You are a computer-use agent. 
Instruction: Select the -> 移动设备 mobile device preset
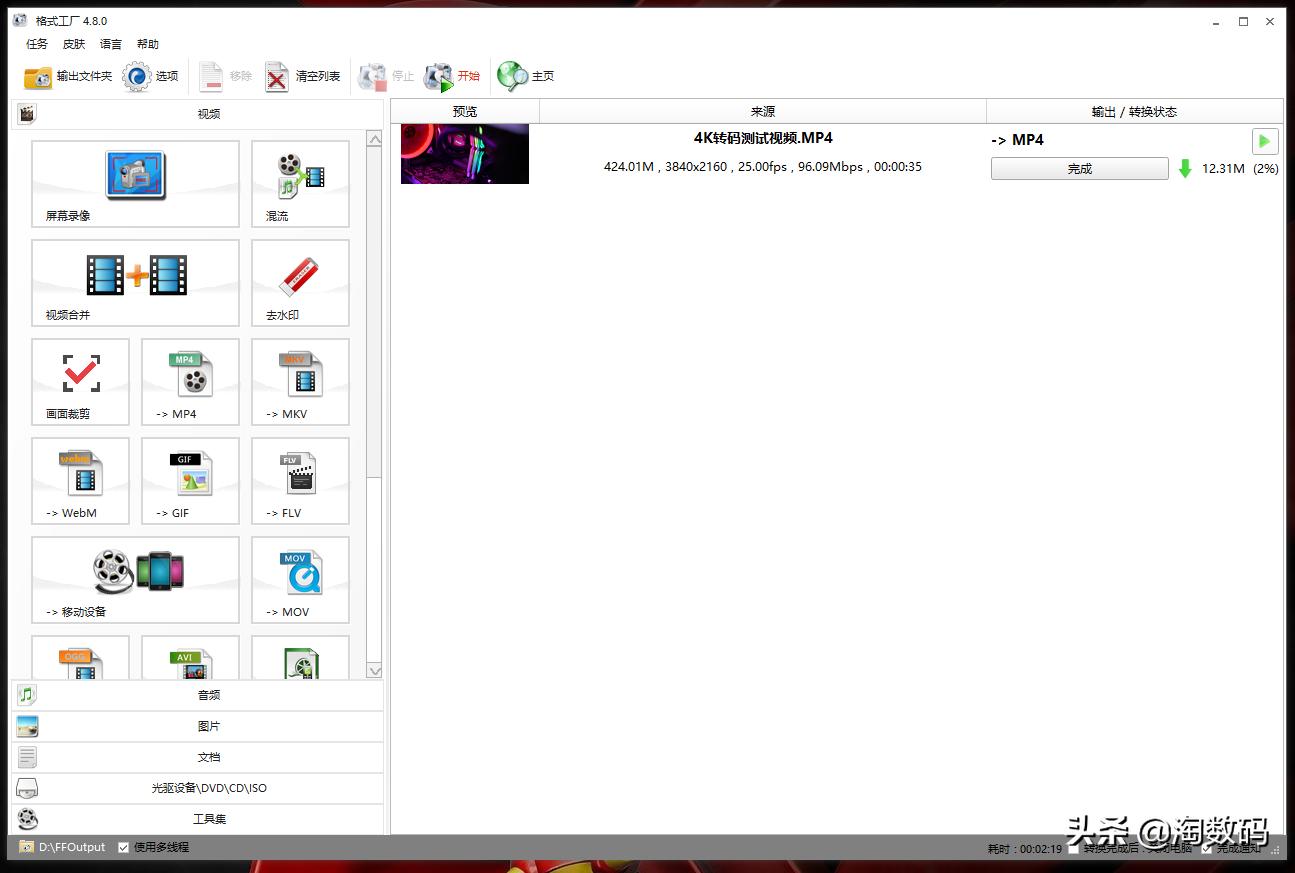pos(135,580)
